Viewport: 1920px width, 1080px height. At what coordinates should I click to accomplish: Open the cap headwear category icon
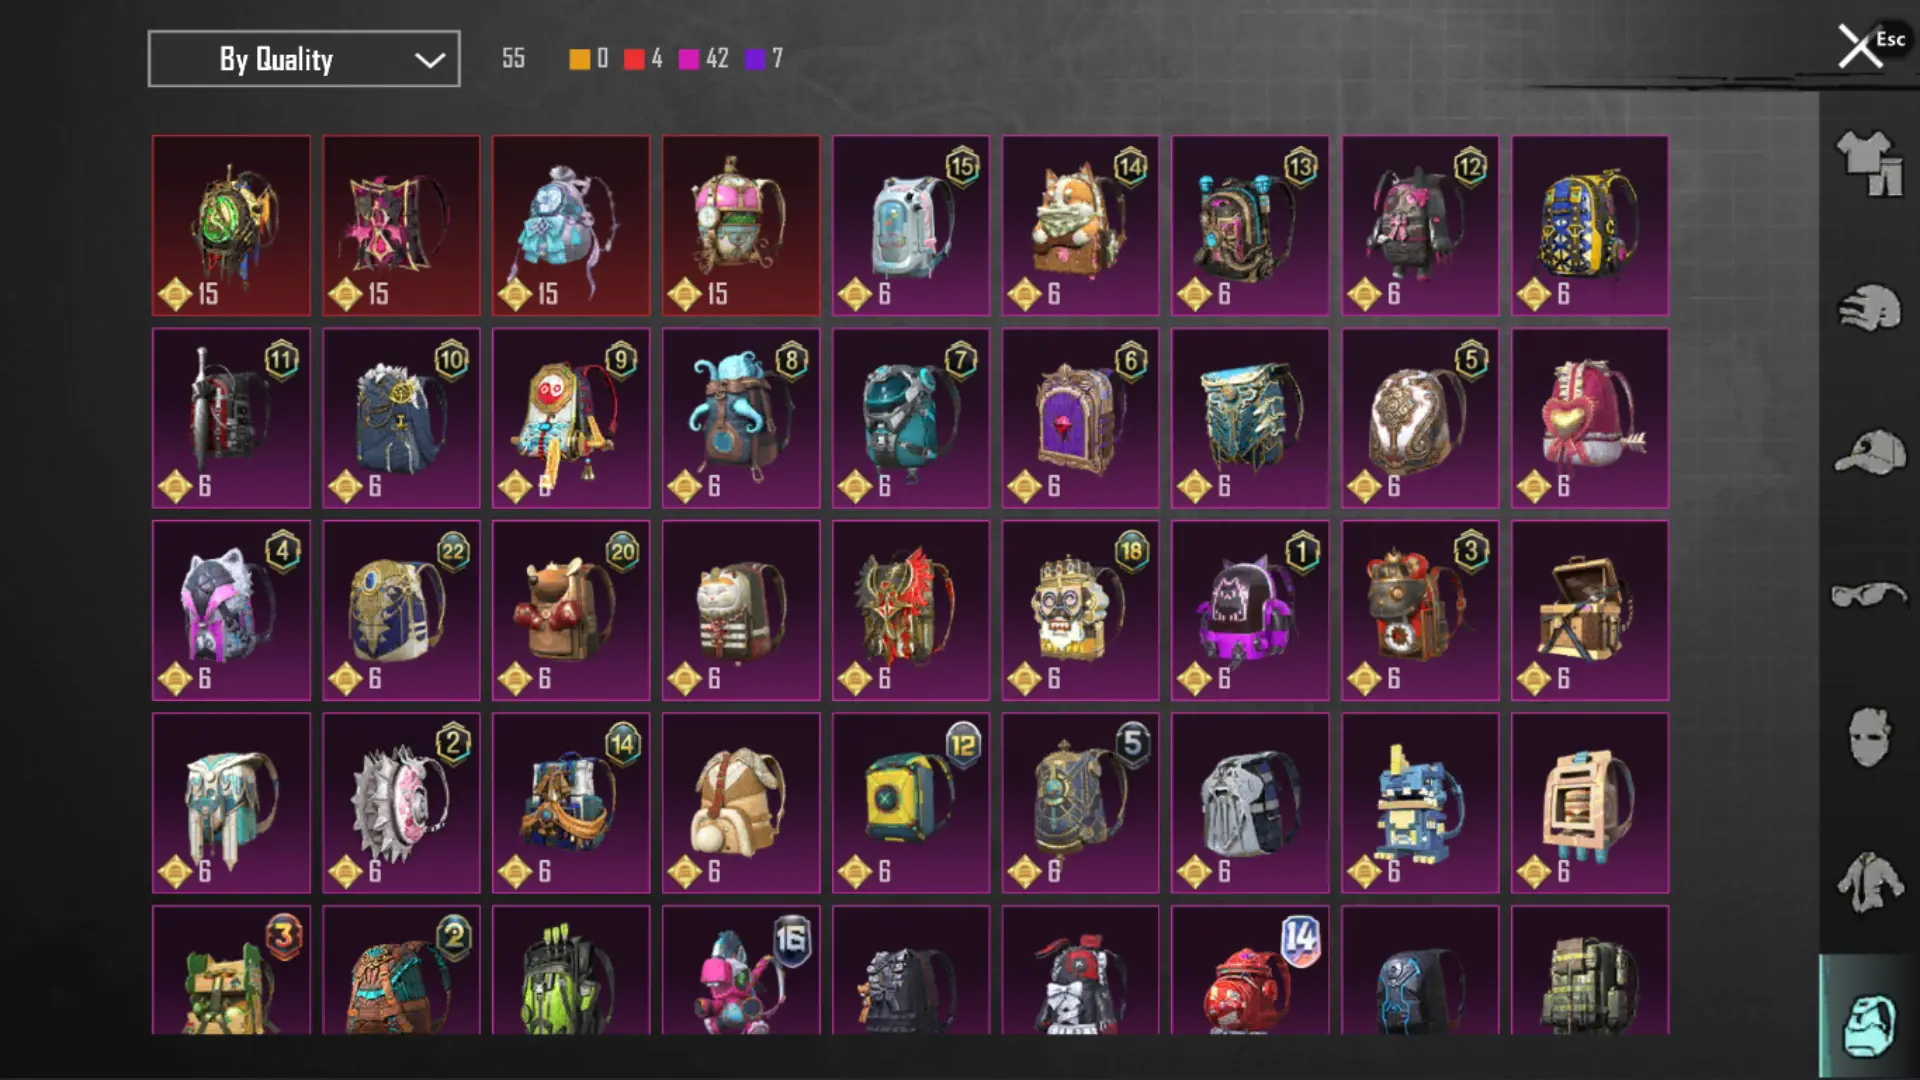pos(1869,453)
